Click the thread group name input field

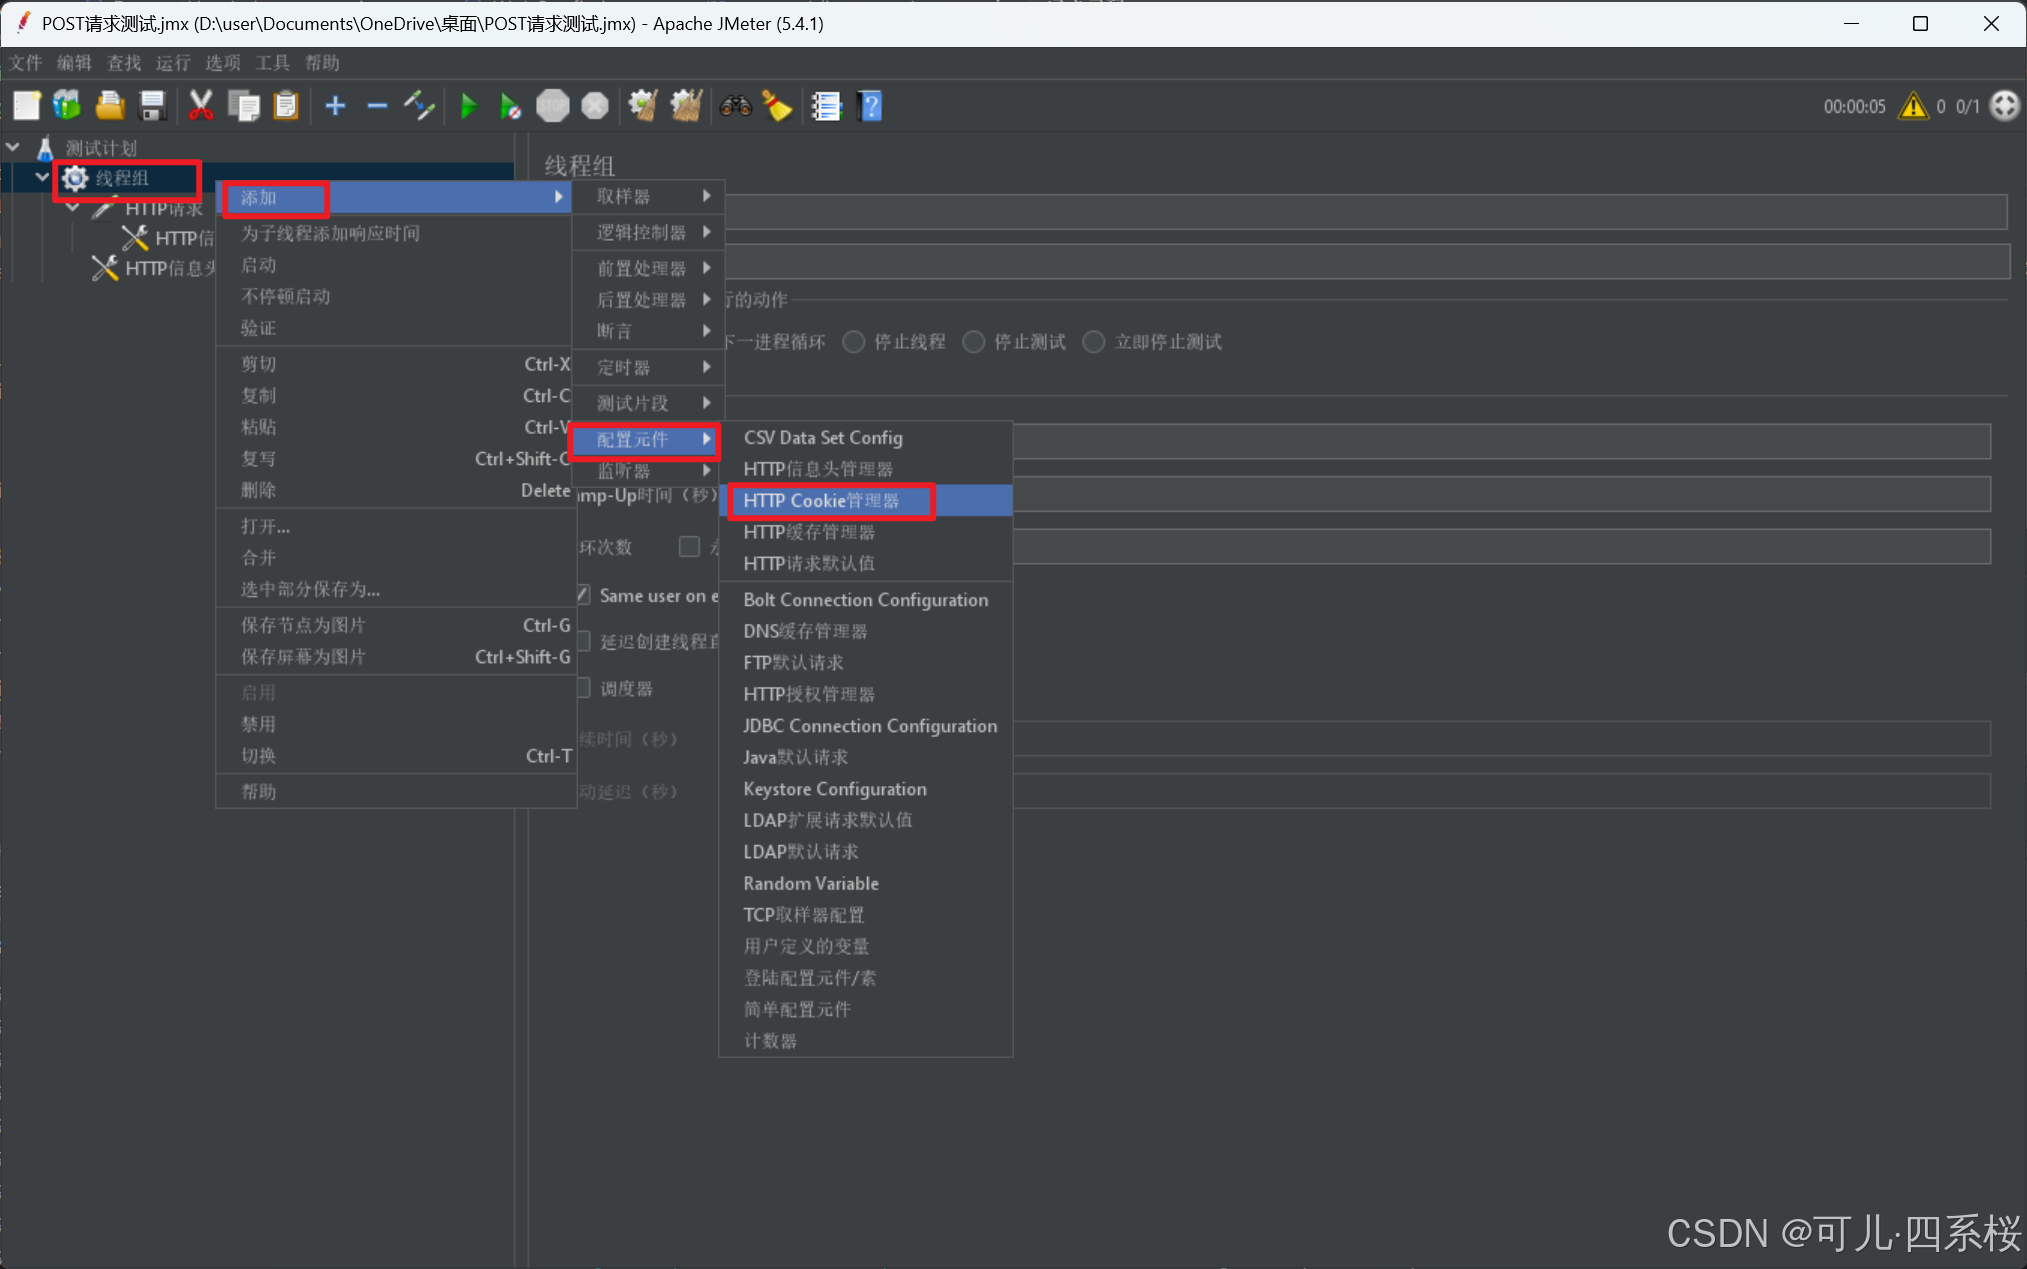[x=1360, y=212]
